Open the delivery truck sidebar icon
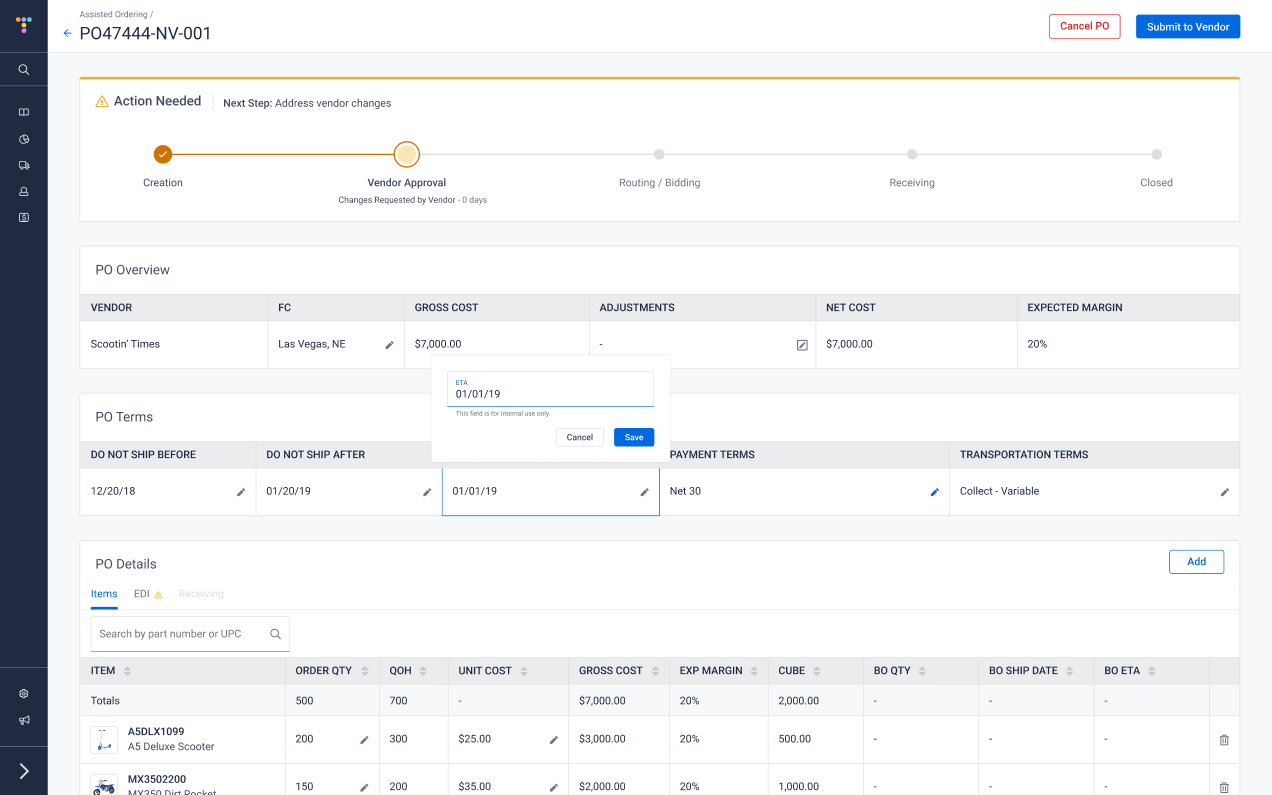This screenshot has width=1272, height=795. click(24, 165)
